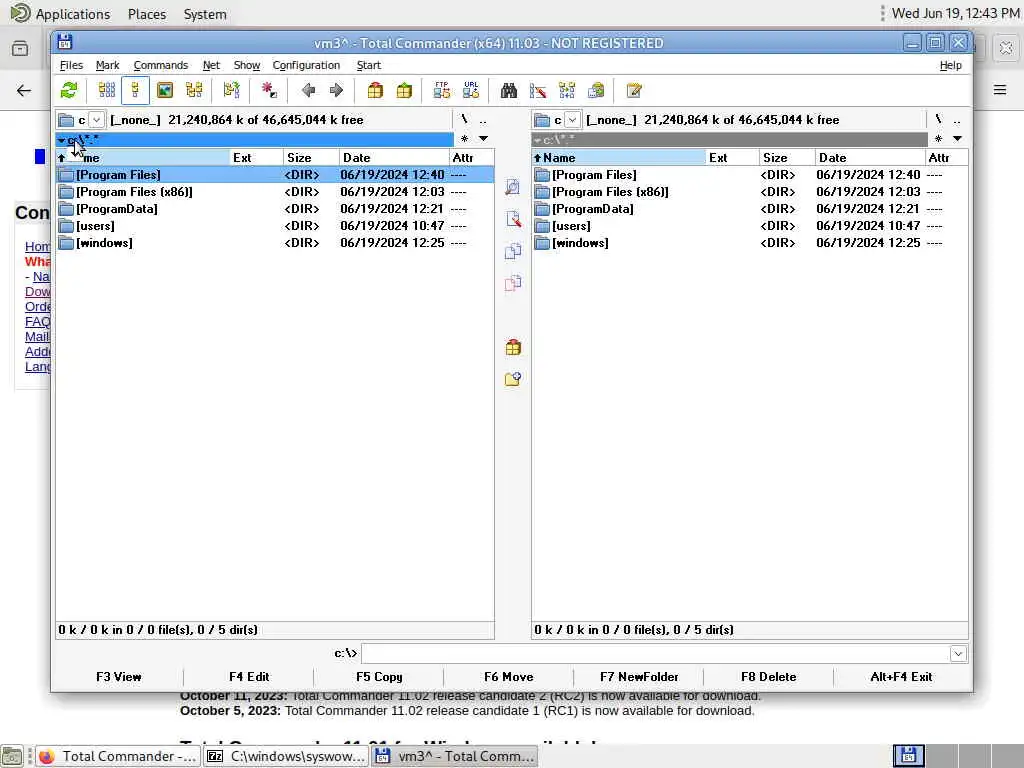
Task: Open the Places menu in top panel
Action: click(x=147, y=14)
